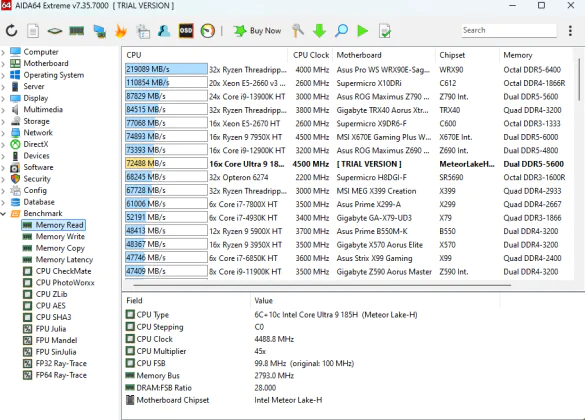Open the FPU SinJulia benchmark
The height and width of the screenshot is (420, 585).
tap(56, 352)
